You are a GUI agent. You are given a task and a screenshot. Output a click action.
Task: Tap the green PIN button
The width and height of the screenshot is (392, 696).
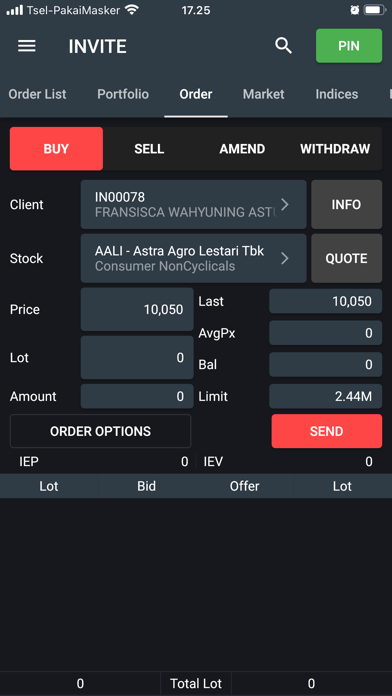pyautogui.click(x=349, y=46)
